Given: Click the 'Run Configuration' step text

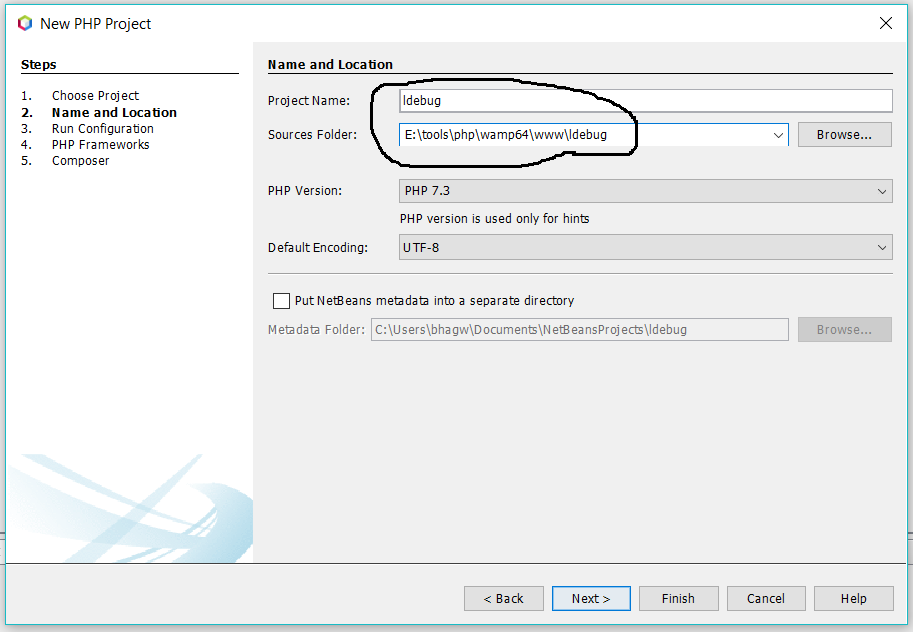Looking at the screenshot, I should tap(102, 129).
